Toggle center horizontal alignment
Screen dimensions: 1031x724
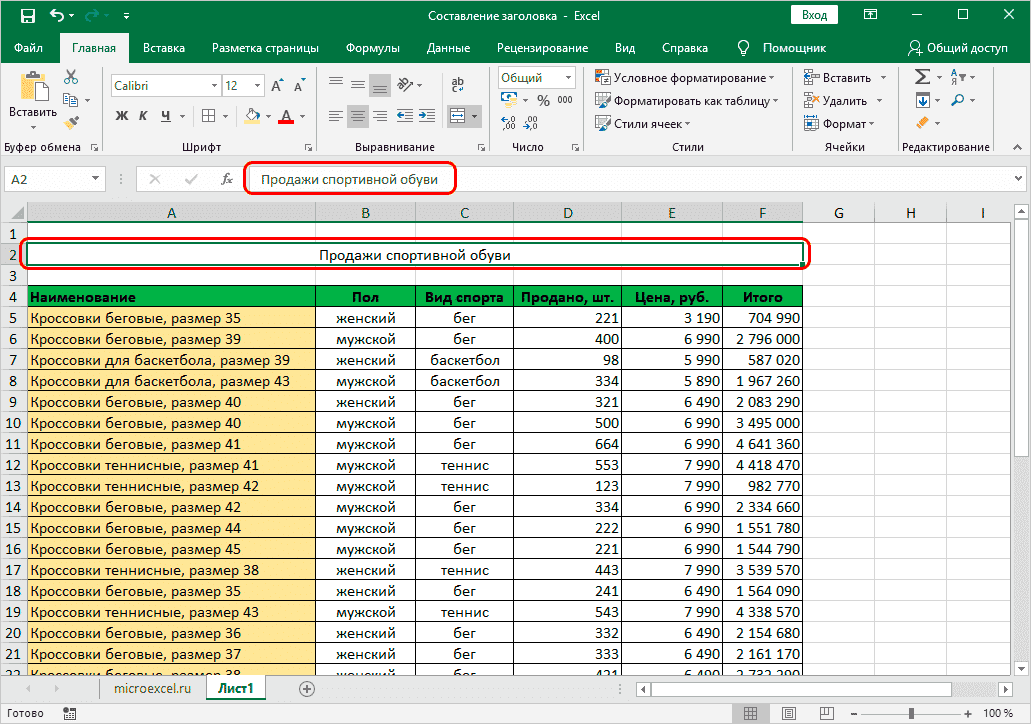point(357,116)
